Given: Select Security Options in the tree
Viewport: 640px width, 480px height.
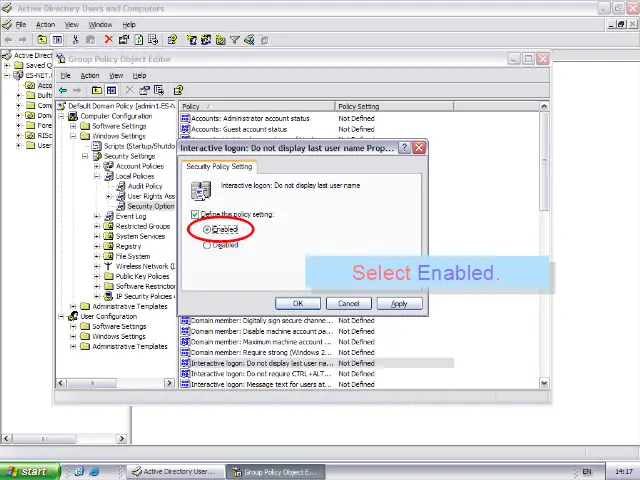Looking at the screenshot, I should point(151,206).
